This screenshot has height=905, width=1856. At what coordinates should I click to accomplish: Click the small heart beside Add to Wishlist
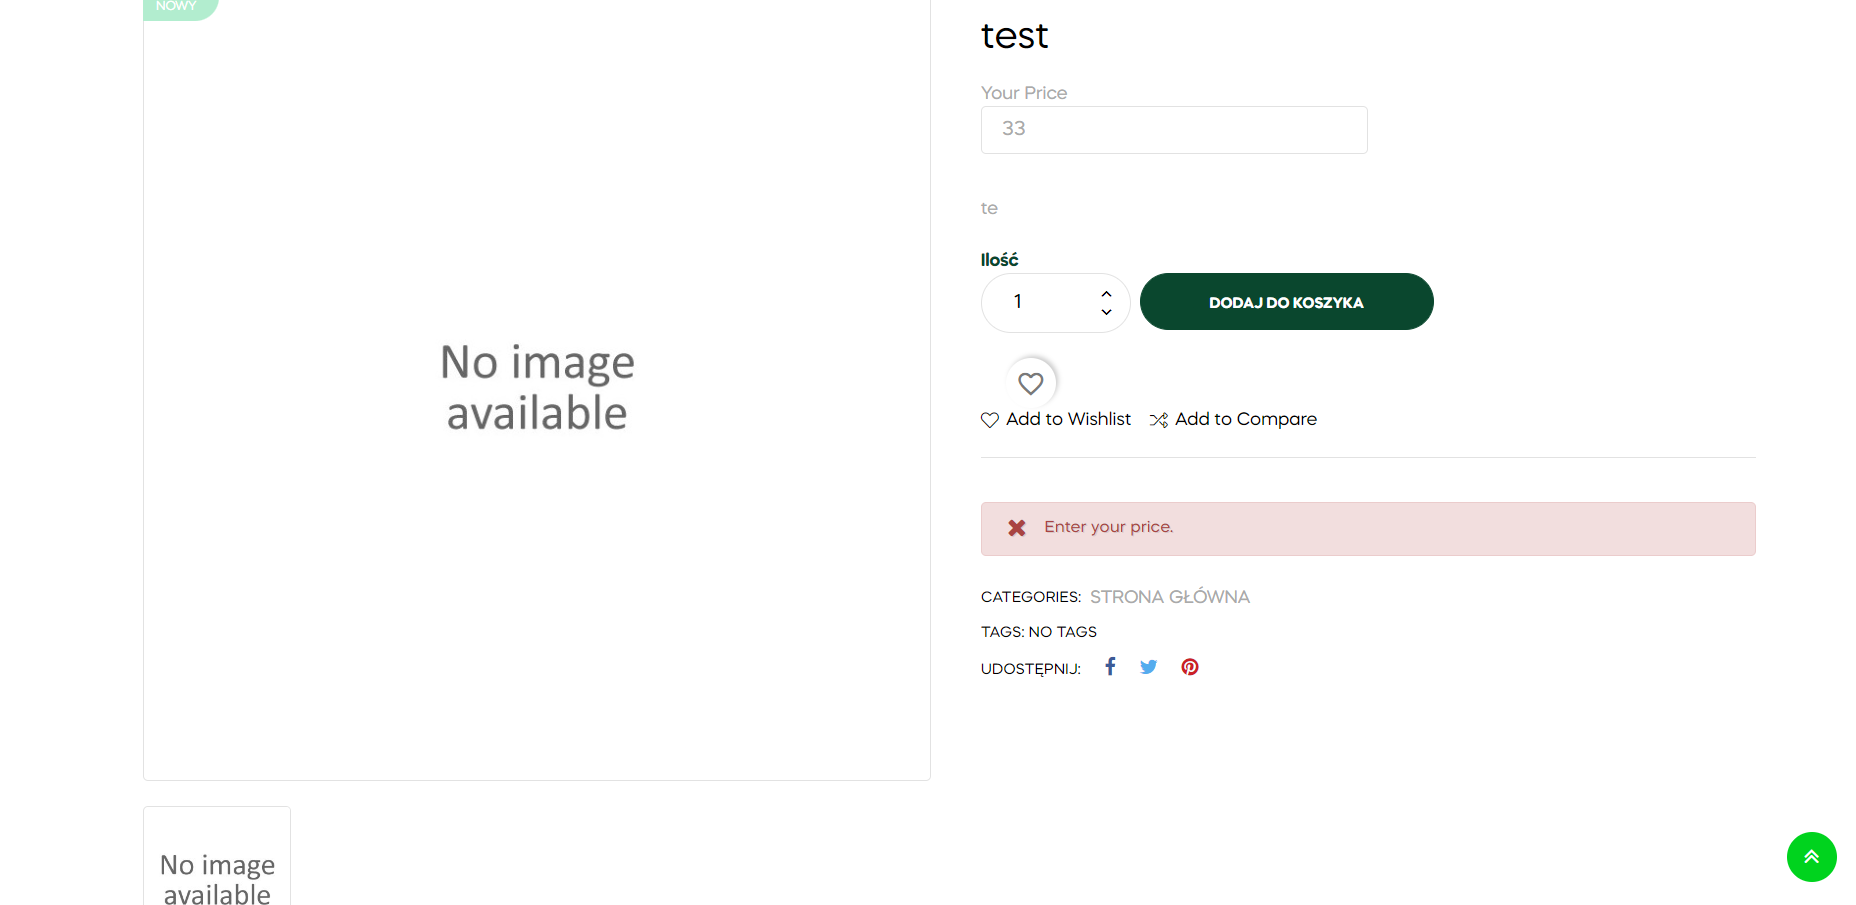990,420
